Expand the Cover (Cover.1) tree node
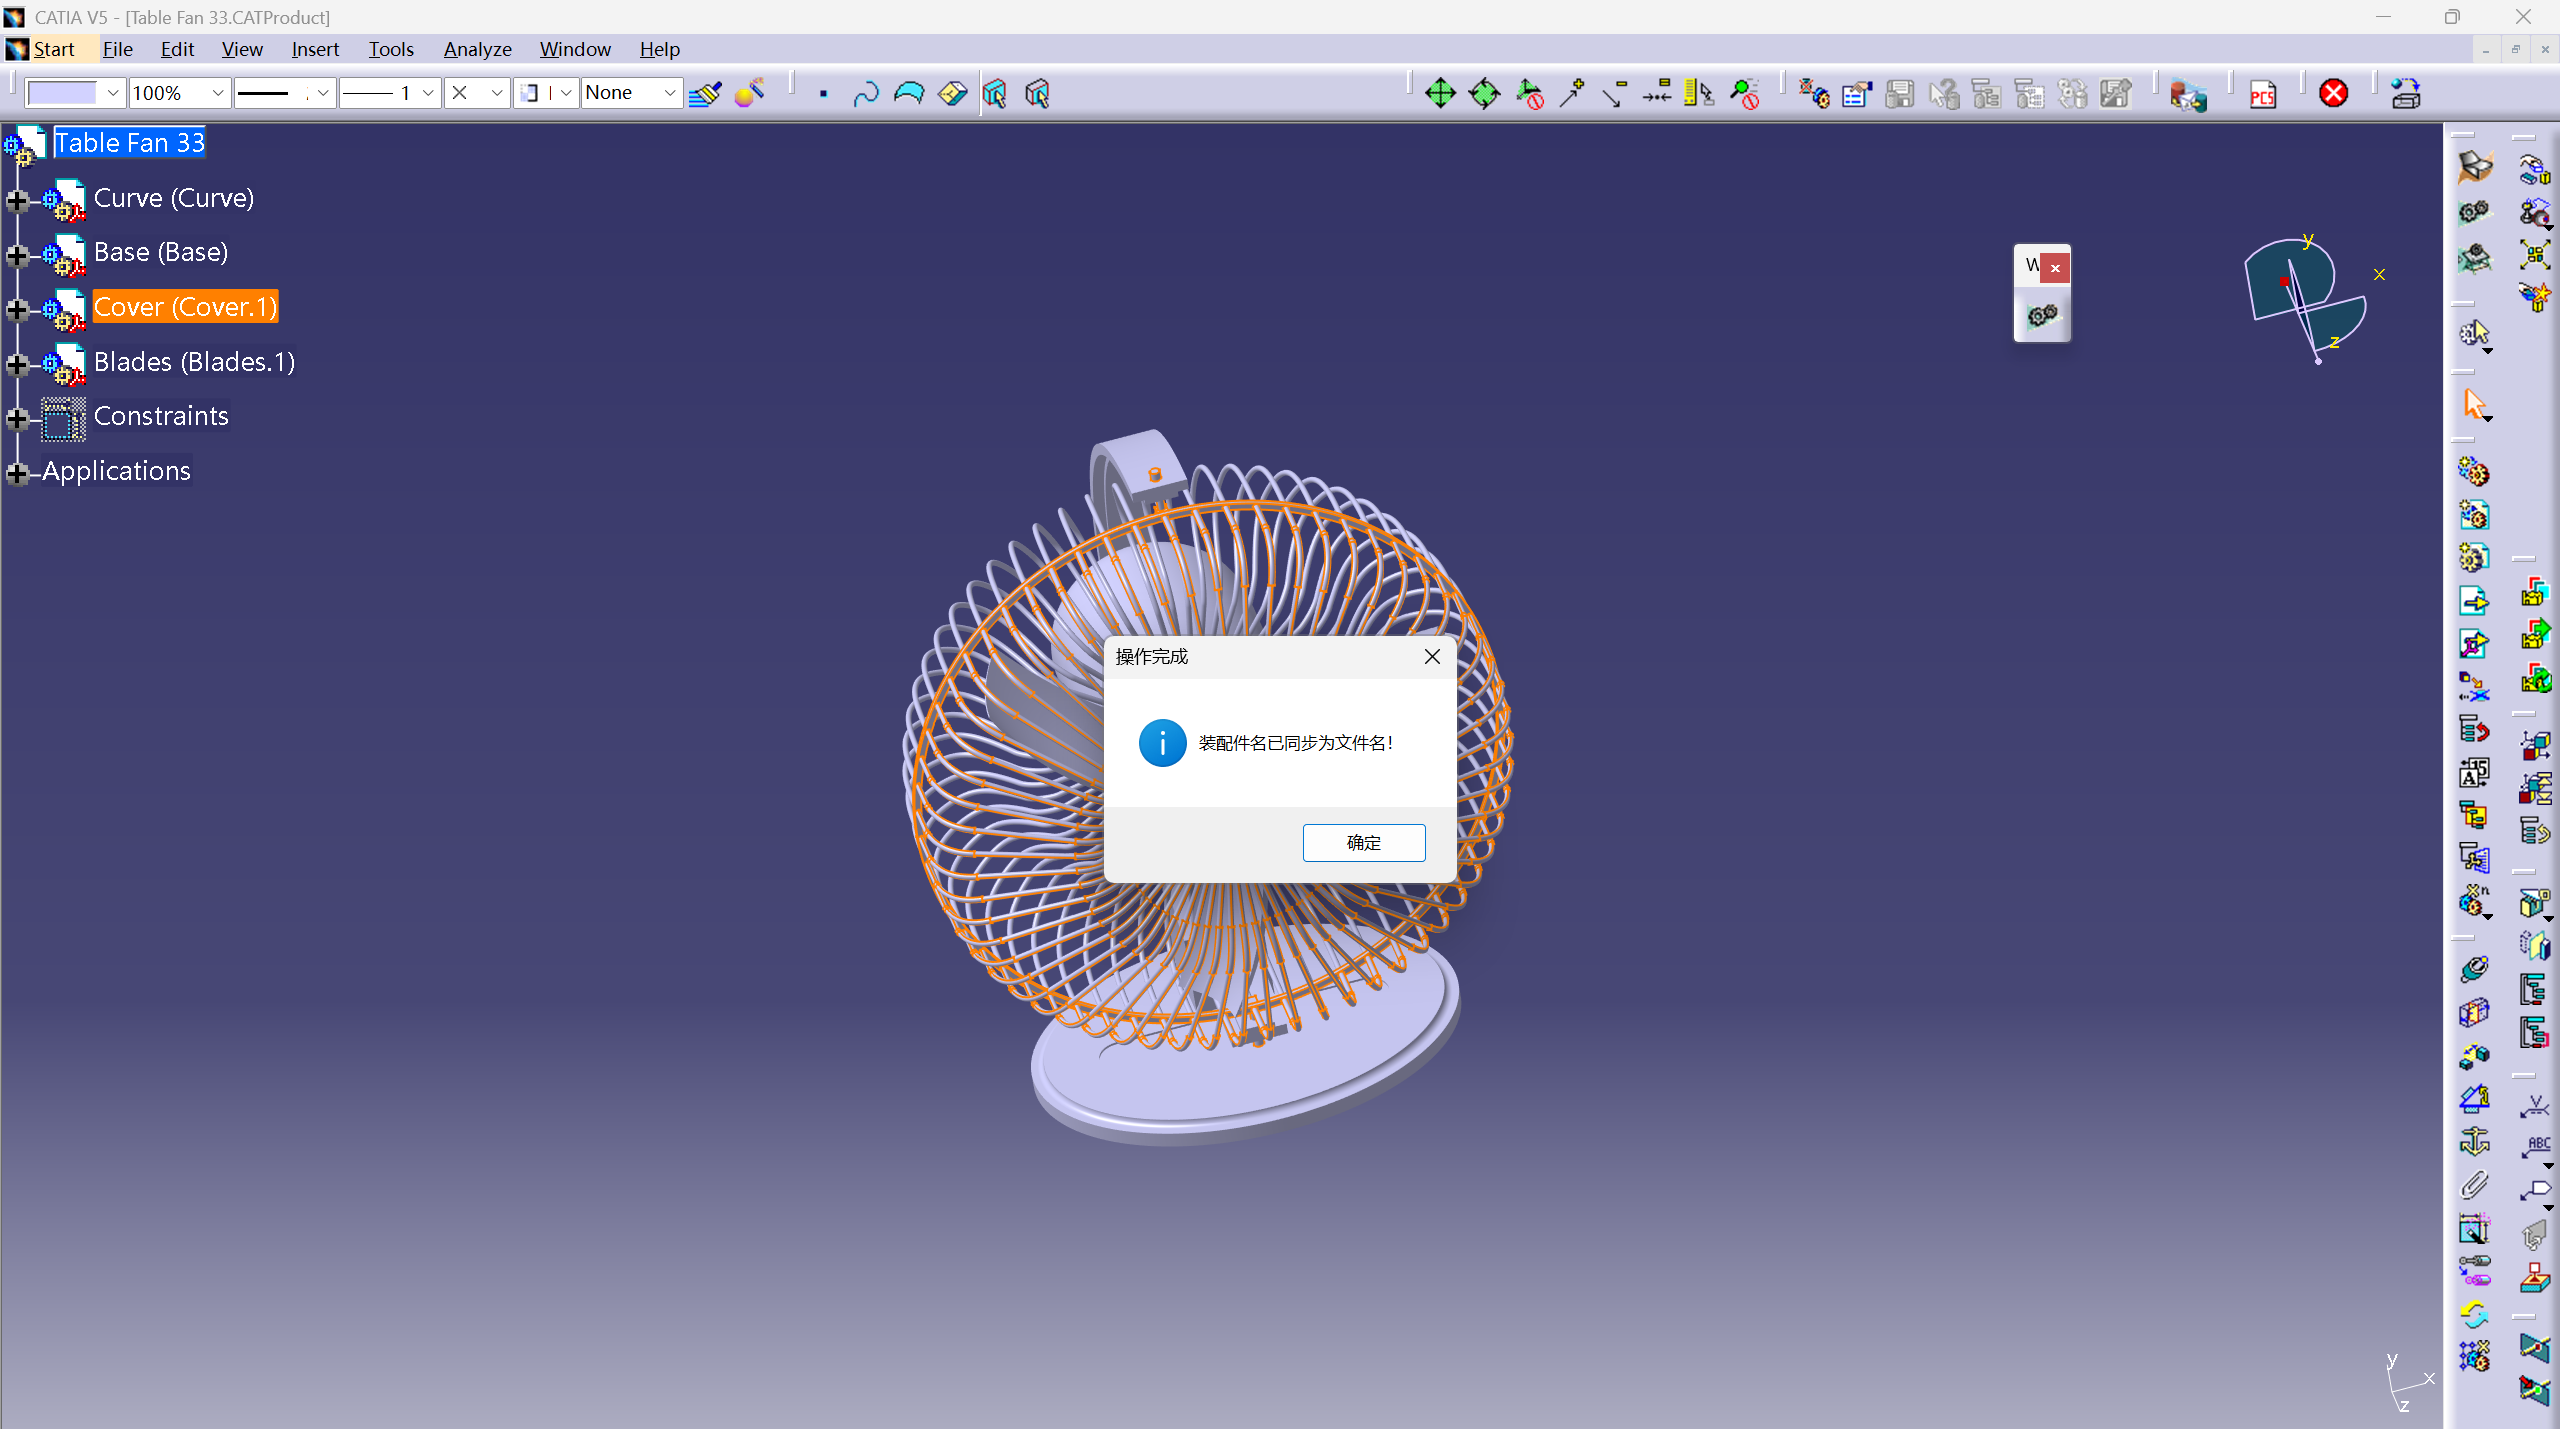Image resolution: width=2560 pixels, height=1429 pixels. (16, 310)
